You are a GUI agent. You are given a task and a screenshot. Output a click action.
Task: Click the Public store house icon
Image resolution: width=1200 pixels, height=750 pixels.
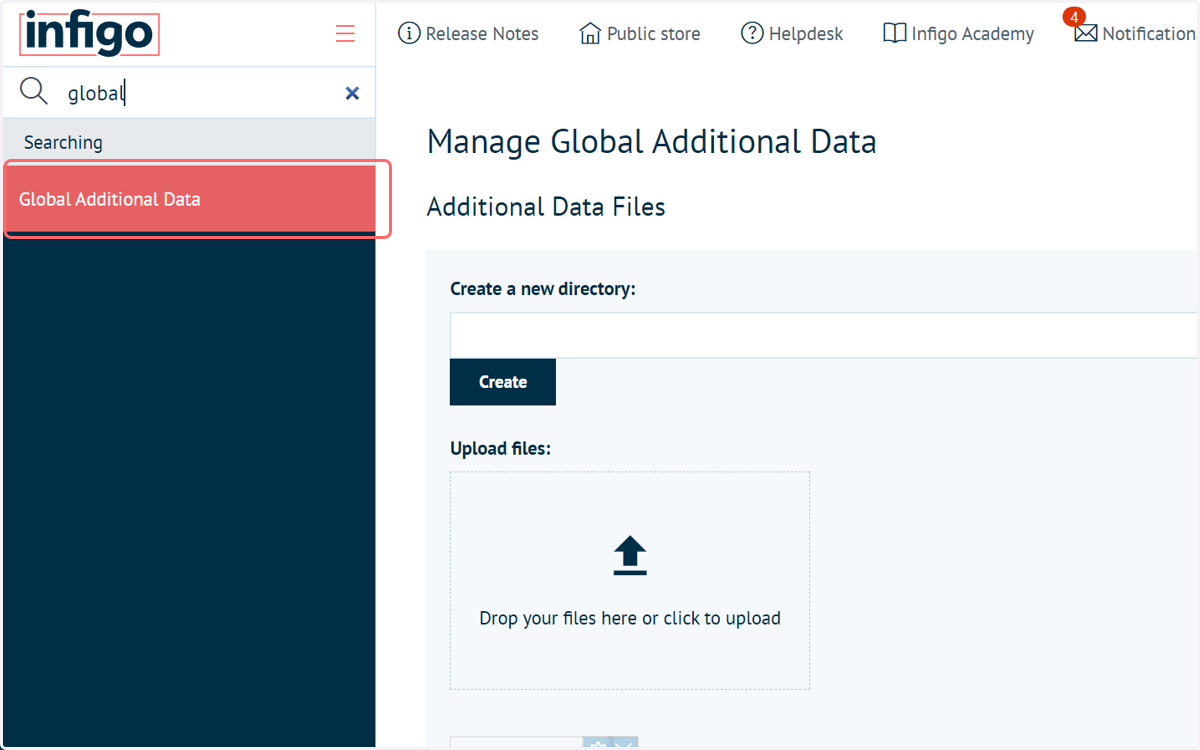[x=590, y=34]
